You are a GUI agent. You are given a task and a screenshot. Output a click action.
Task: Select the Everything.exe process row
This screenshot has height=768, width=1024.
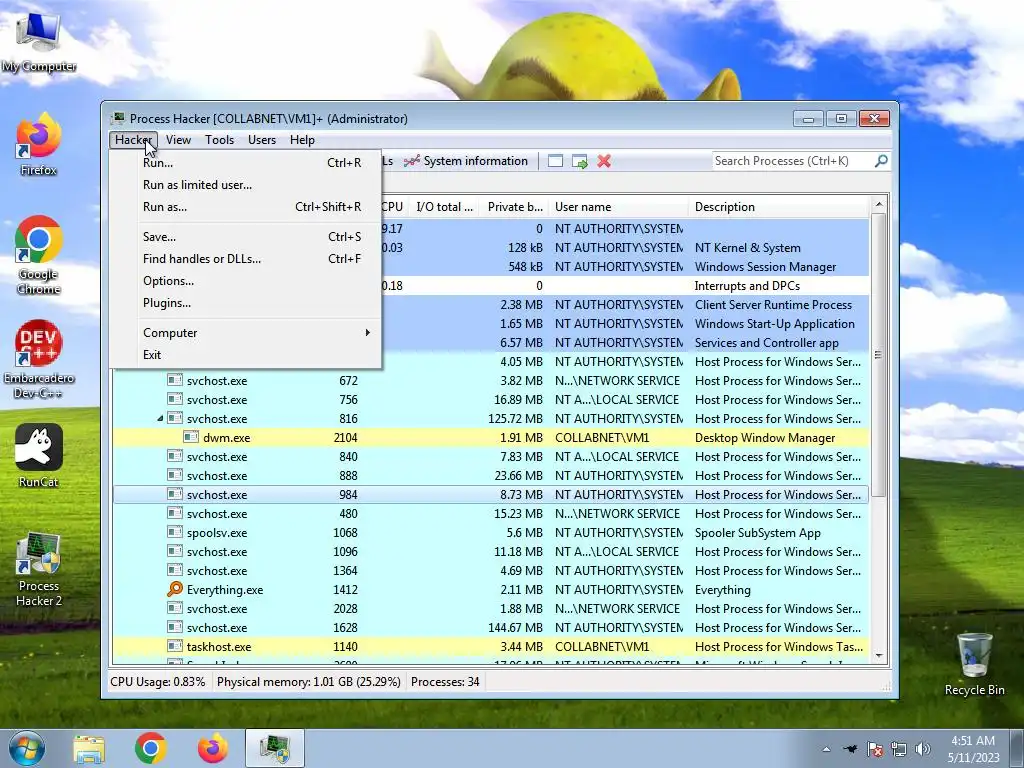491,590
